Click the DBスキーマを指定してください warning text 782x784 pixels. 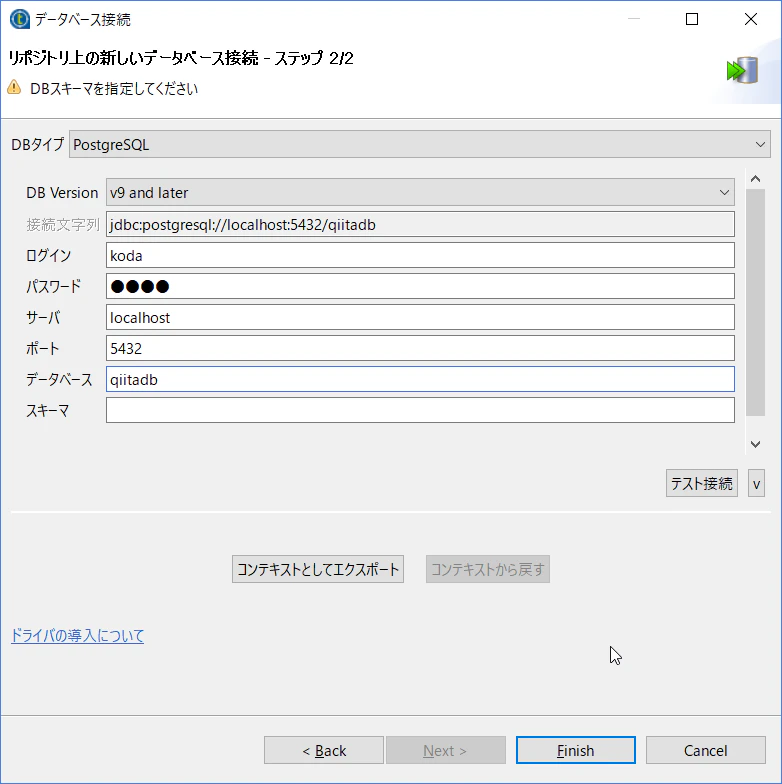(114, 88)
